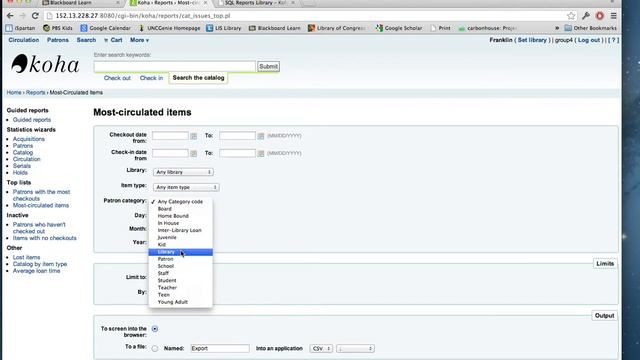The height and width of the screenshot is (360, 640).
Task: Reload the page with refresh icon
Action: (x=35, y=16)
